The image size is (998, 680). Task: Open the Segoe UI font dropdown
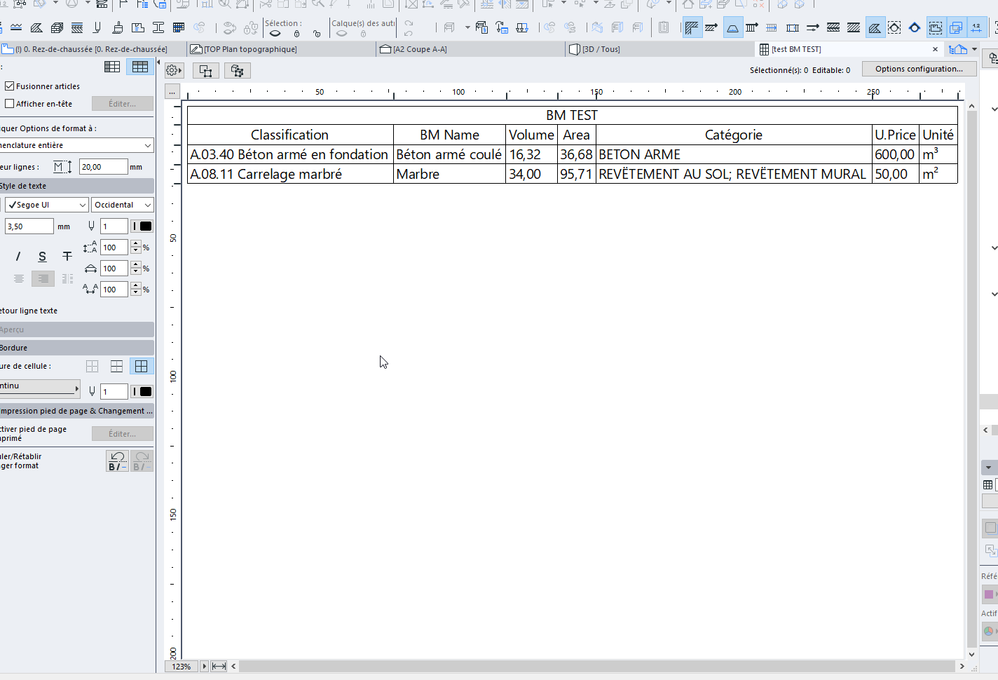46,204
